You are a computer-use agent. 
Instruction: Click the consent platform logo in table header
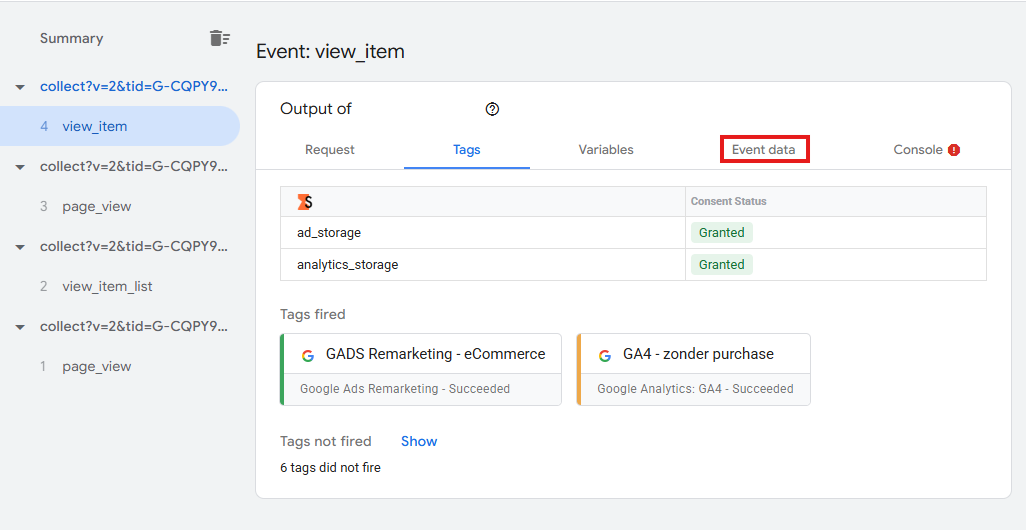(x=305, y=202)
